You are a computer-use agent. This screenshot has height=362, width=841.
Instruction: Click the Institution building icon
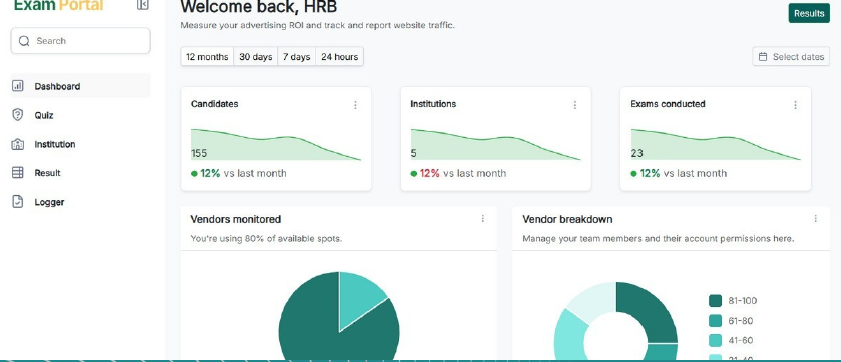pyautogui.click(x=18, y=144)
